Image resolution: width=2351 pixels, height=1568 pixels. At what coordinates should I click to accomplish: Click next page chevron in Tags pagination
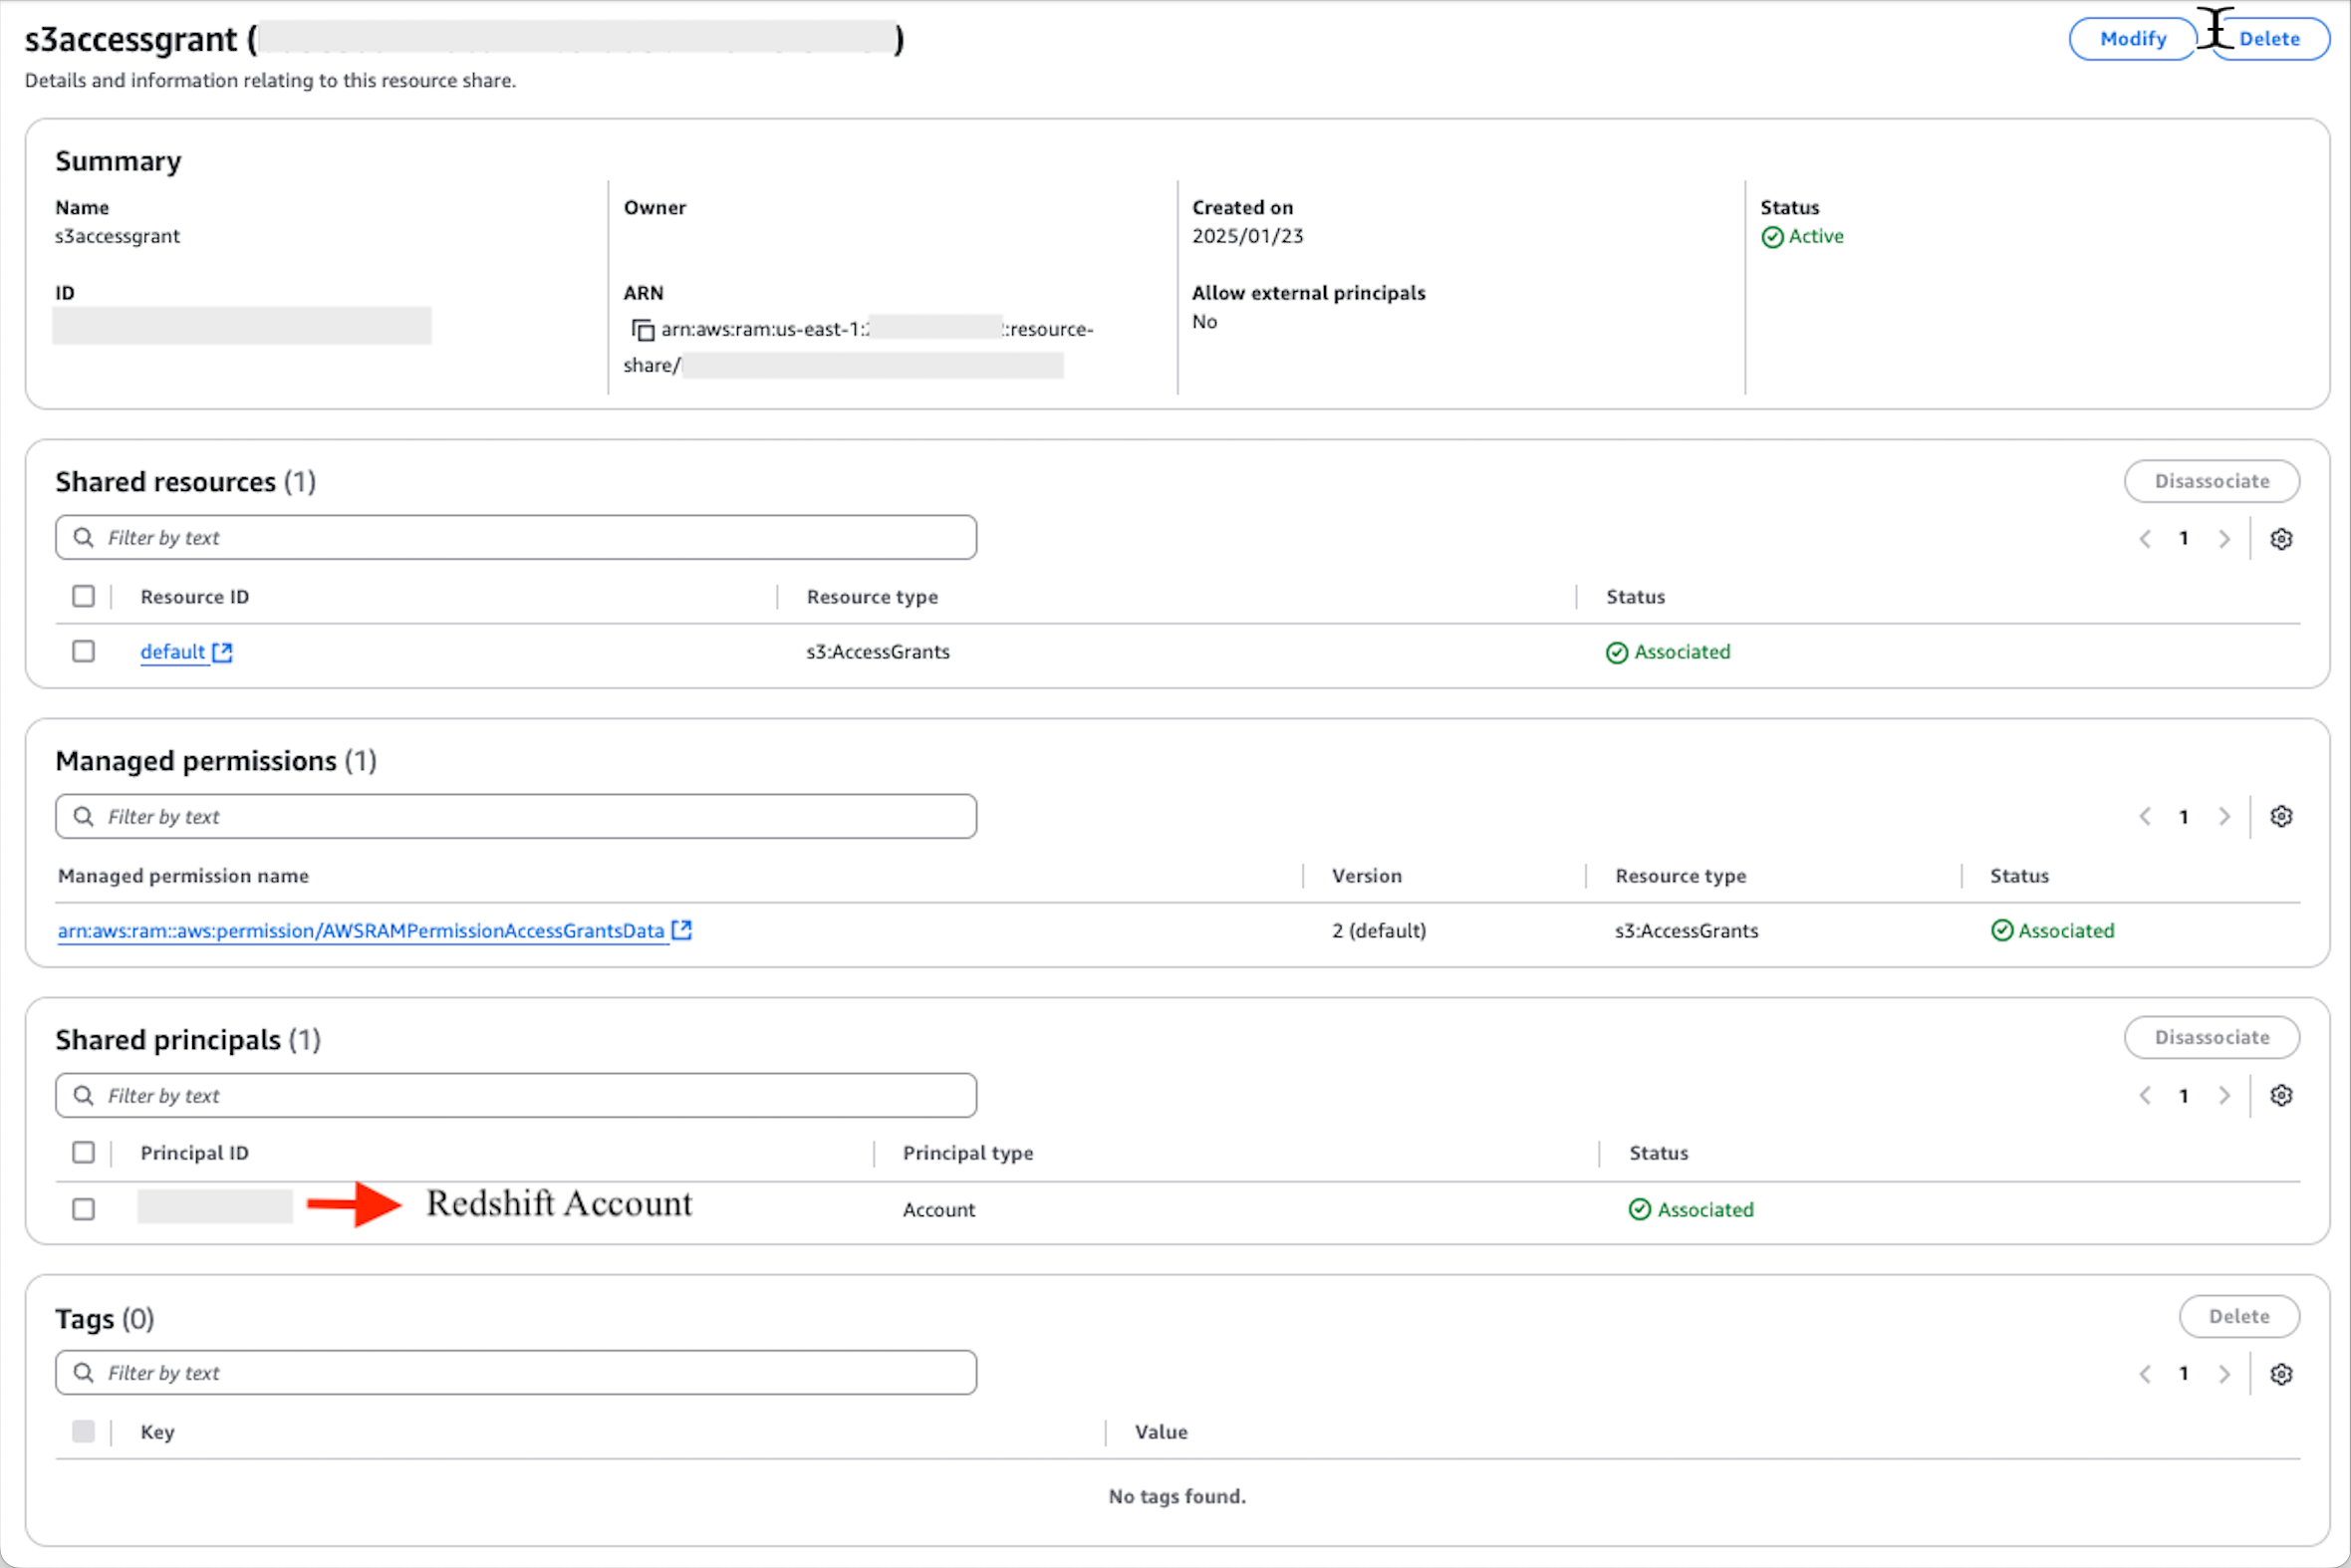pos(2224,1373)
